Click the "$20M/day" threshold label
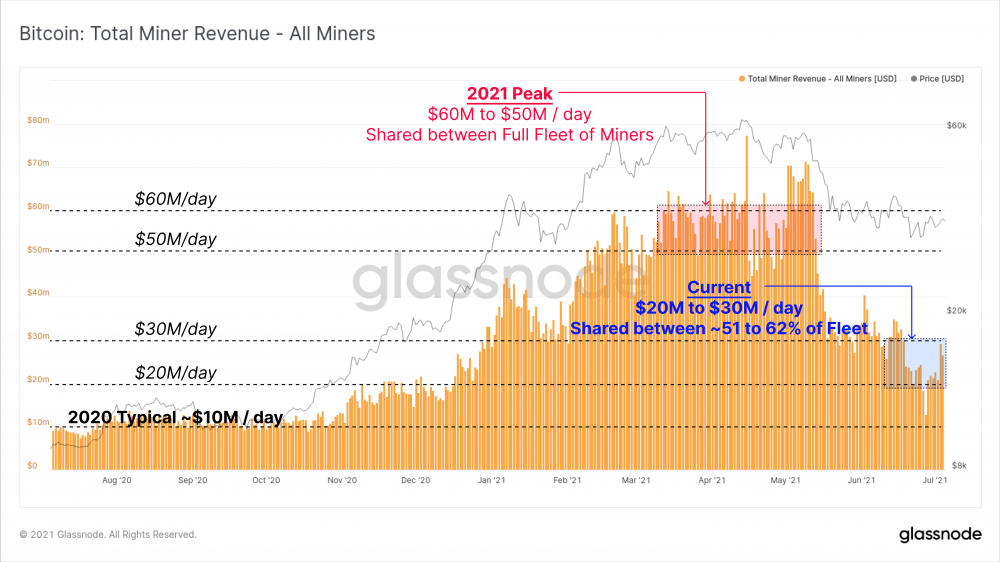The image size is (1000, 562). click(175, 373)
